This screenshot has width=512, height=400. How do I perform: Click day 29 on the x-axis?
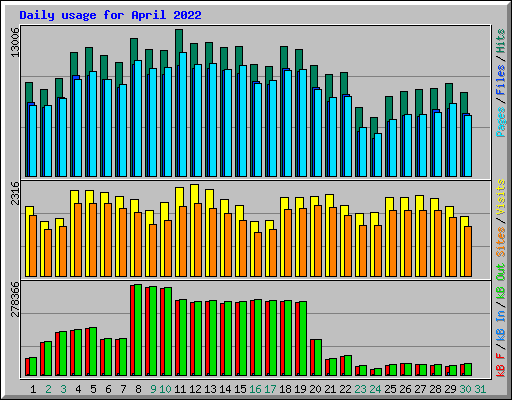[450, 389]
